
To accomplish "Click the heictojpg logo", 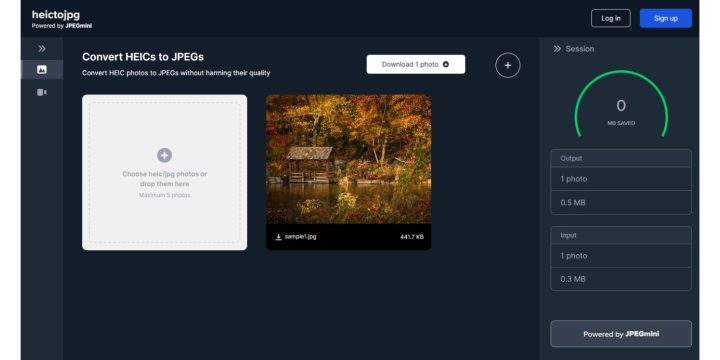I will [x=56, y=15].
